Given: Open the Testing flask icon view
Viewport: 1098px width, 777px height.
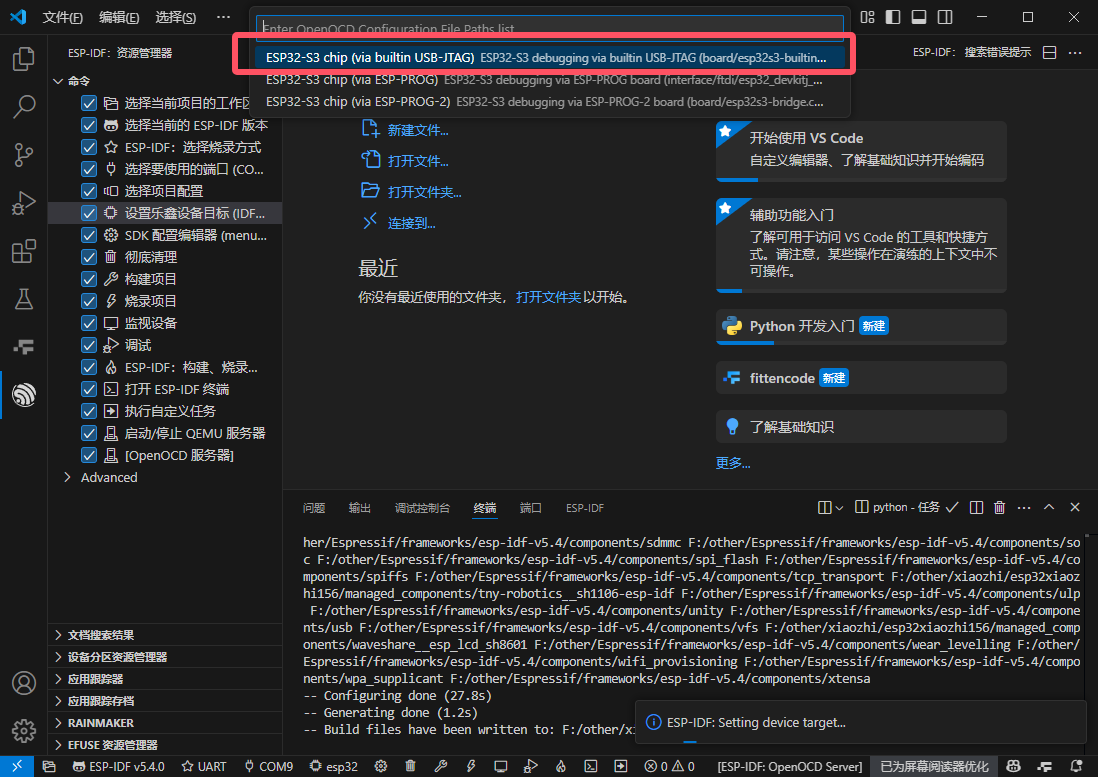Looking at the screenshot, I should coord(24,299).
